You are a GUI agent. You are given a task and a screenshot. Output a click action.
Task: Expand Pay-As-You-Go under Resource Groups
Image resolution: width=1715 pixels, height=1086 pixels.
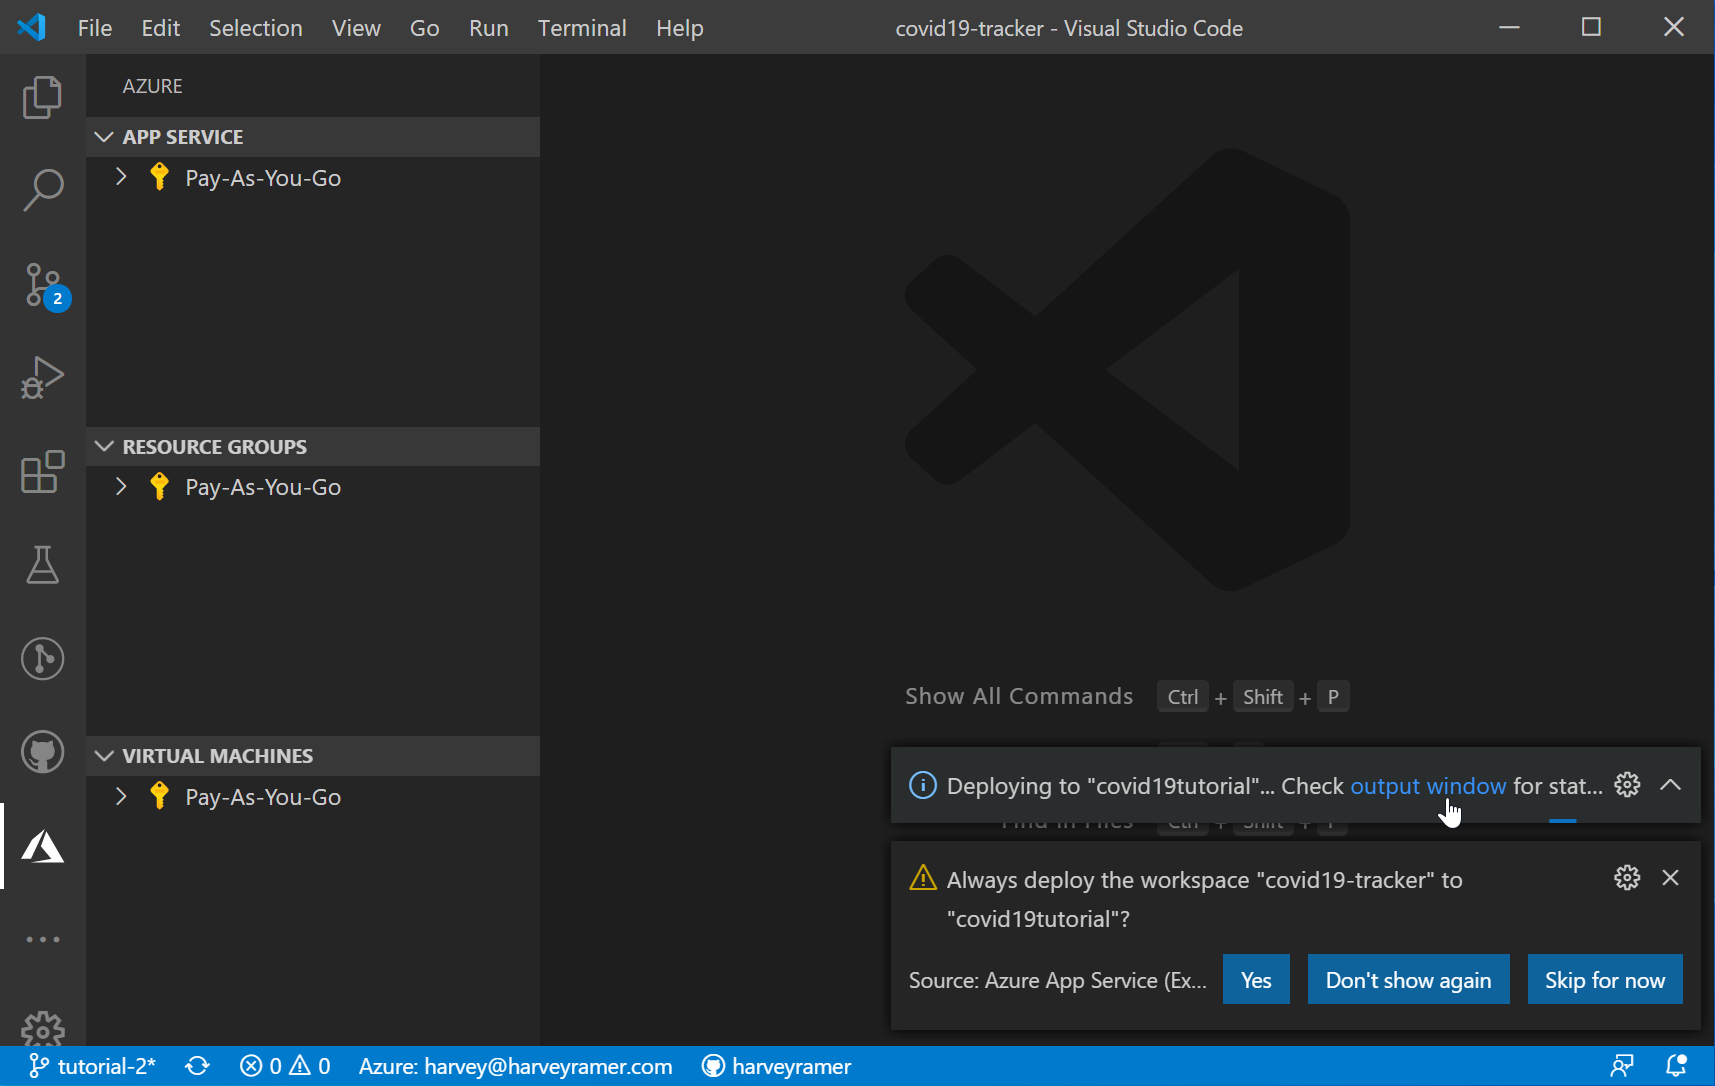tap(121, 487)
